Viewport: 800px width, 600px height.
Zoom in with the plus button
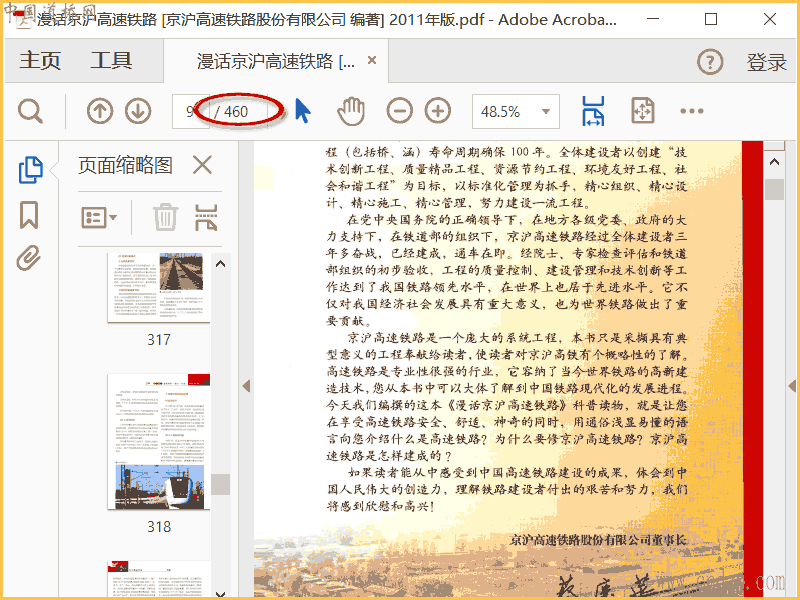point(438,111)
